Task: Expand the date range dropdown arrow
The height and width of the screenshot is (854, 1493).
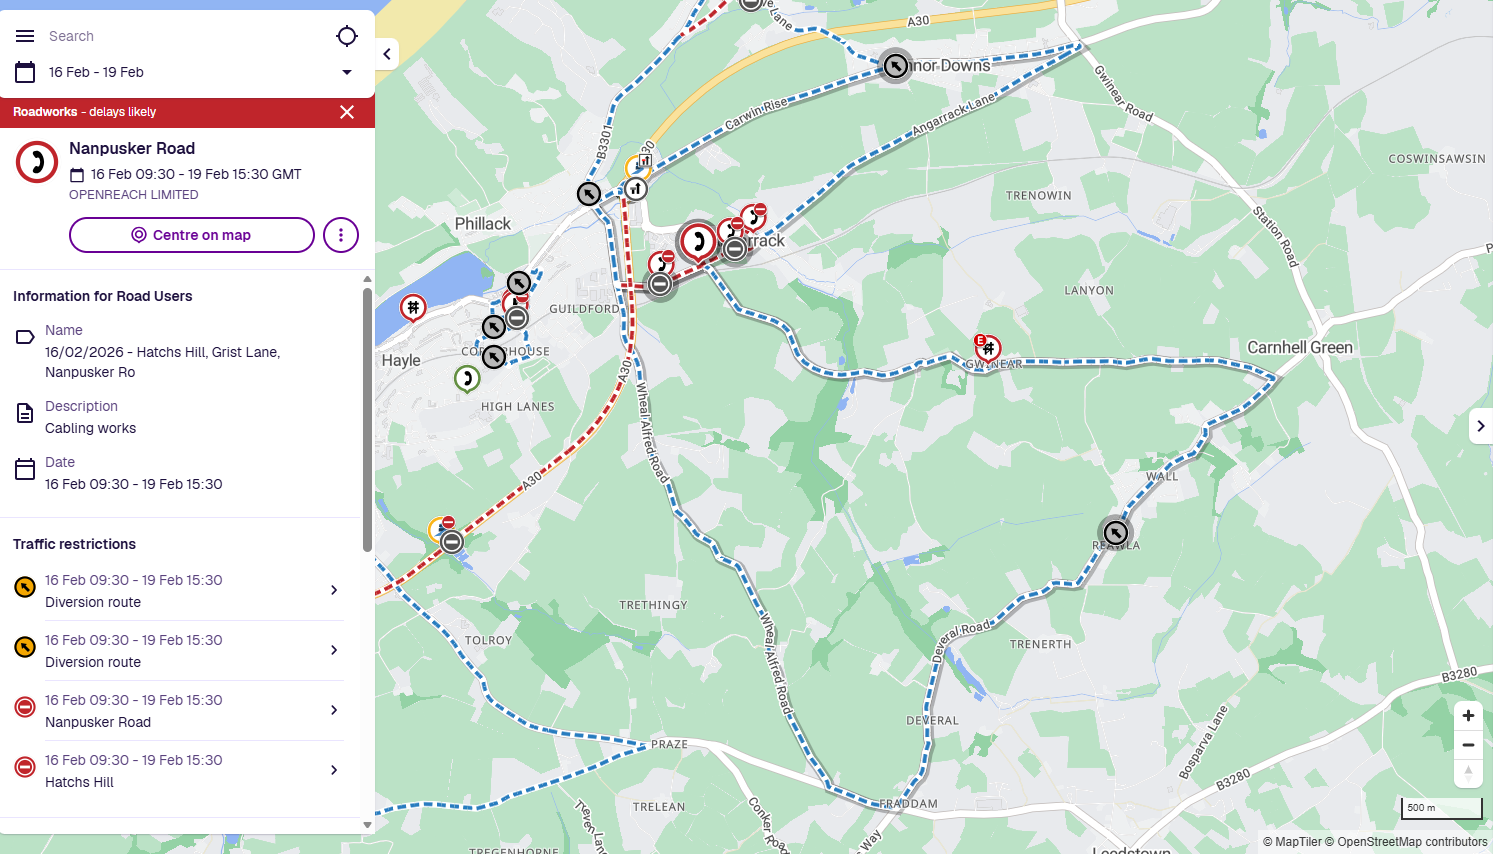Action: coord(347,72)
